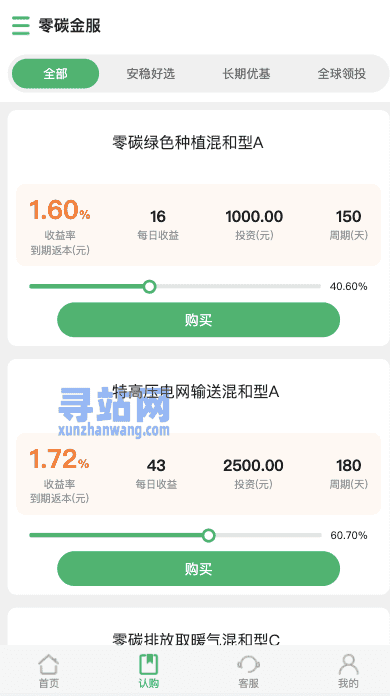Click the 零碳金服 app title

pyautogui.click(x=70, y=25)
